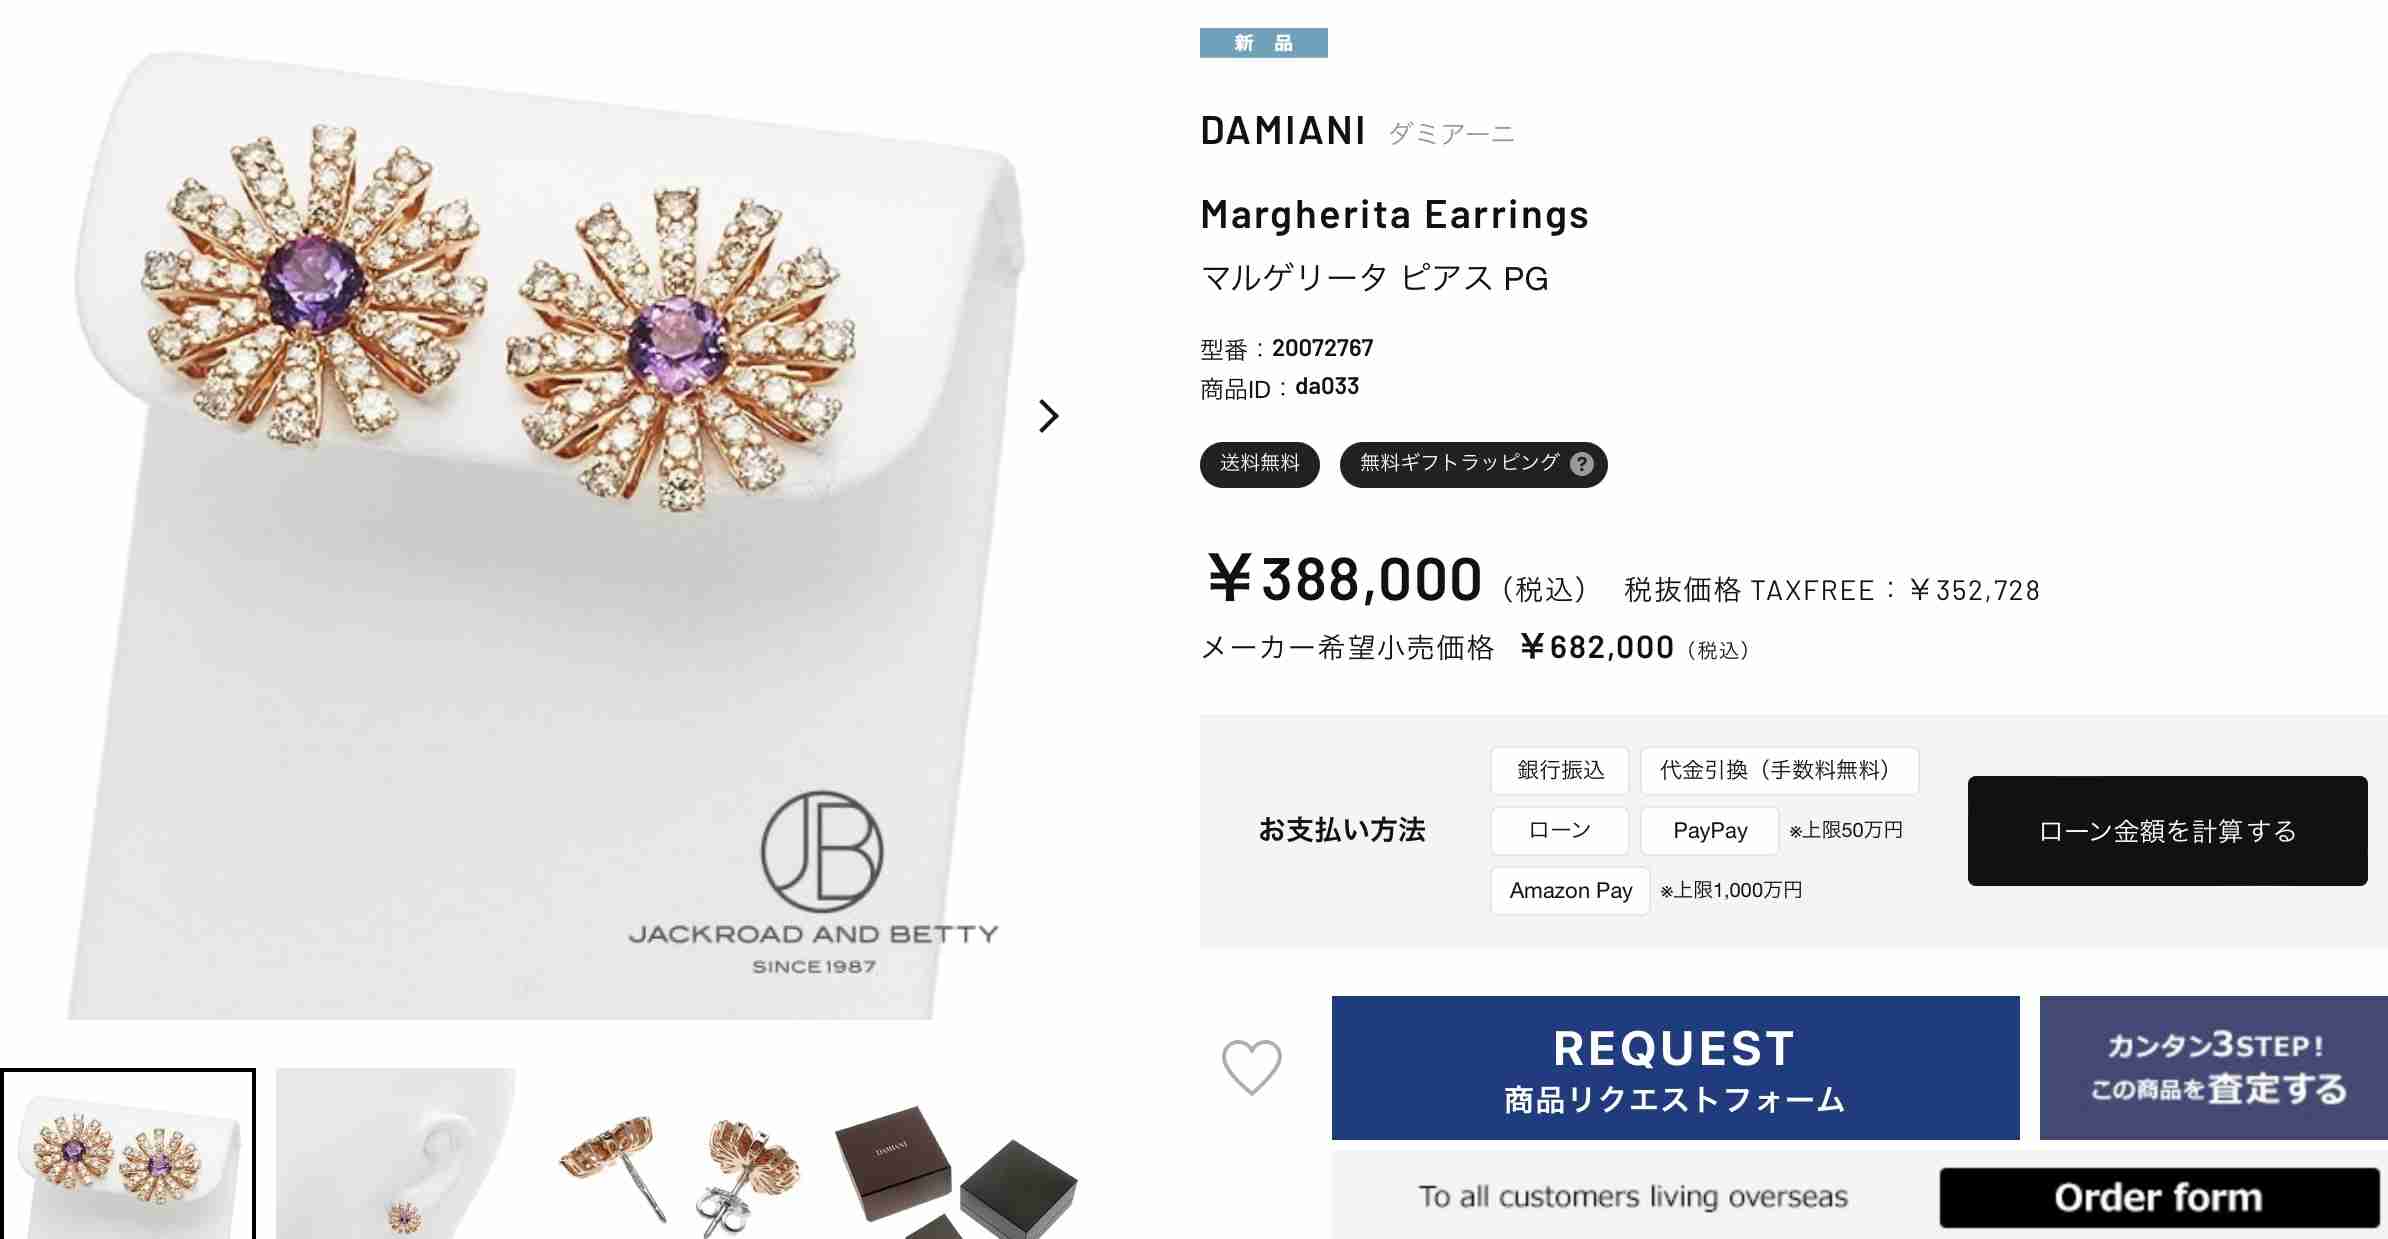
Task: Choose Amazon Pay payment option
Action: coord(1570,891)
